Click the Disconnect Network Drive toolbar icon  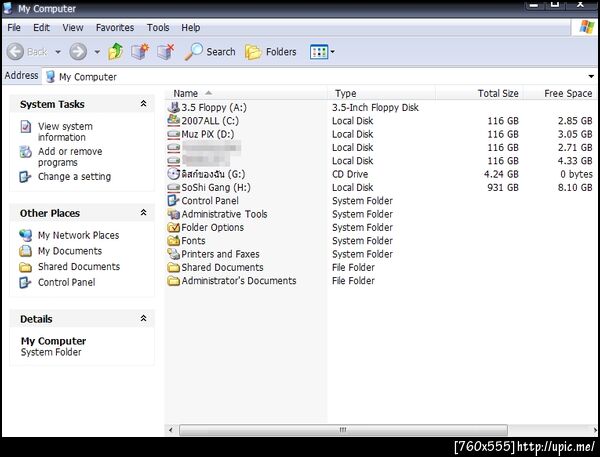166,52
